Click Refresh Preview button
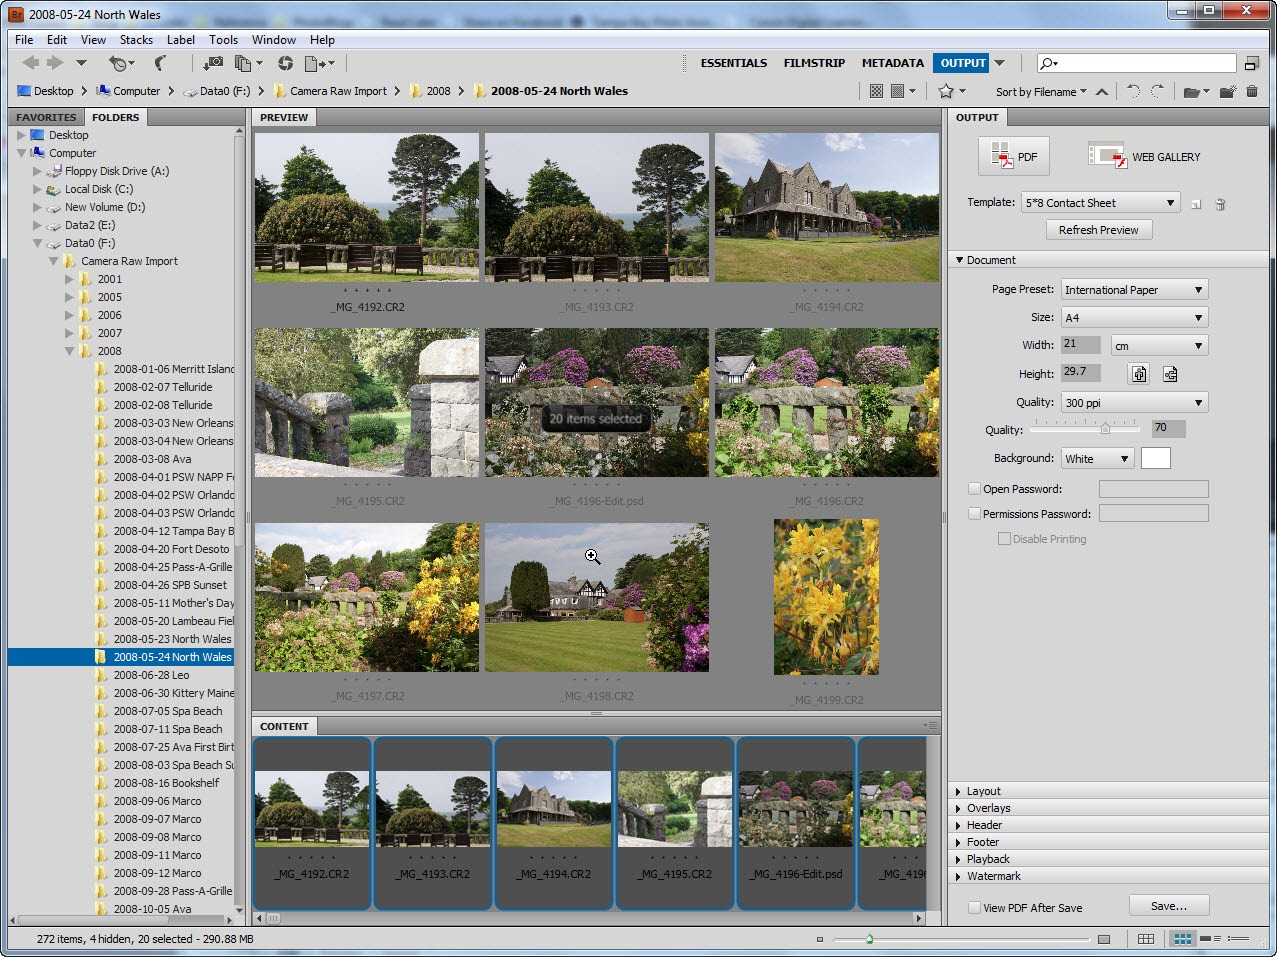 click(1098, 230)
